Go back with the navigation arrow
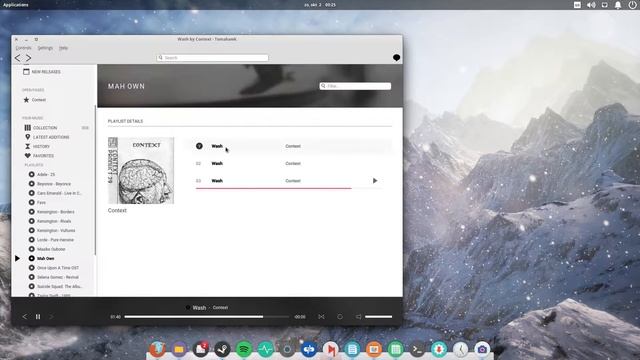640x360 pixels. point(18,58)
